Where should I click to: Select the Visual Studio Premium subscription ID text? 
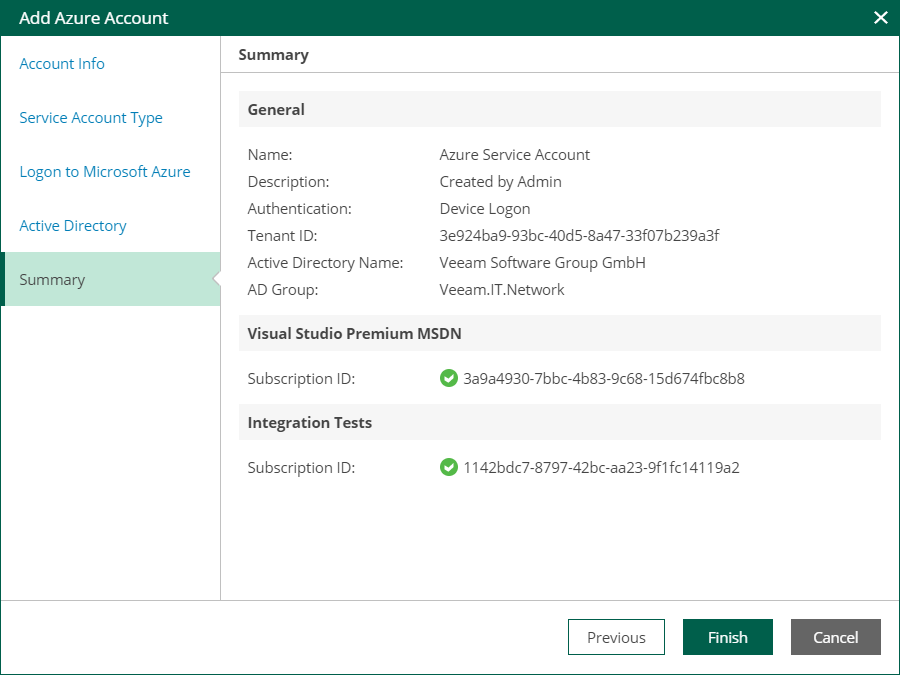click(603, 379)
